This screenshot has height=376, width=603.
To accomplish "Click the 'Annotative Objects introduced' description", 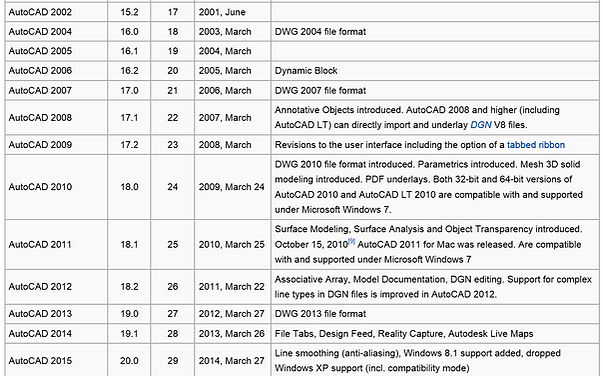I will 417,118.
